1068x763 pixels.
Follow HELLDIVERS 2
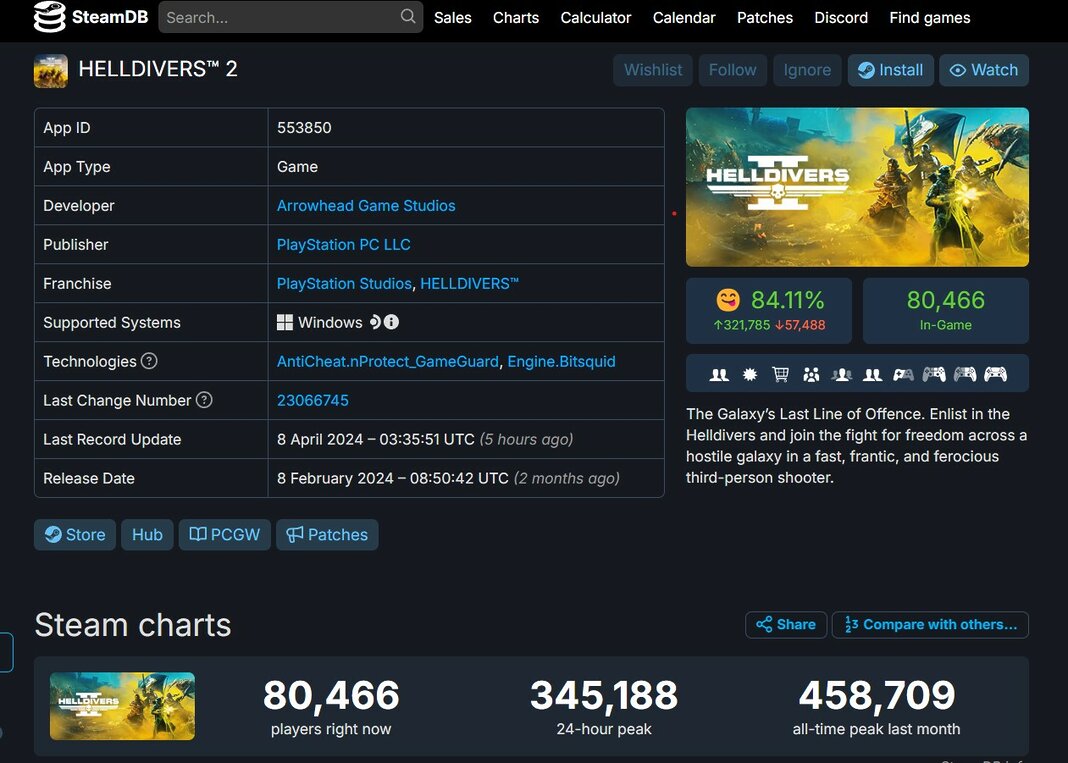pyautogui.click(x=732, y=70)
